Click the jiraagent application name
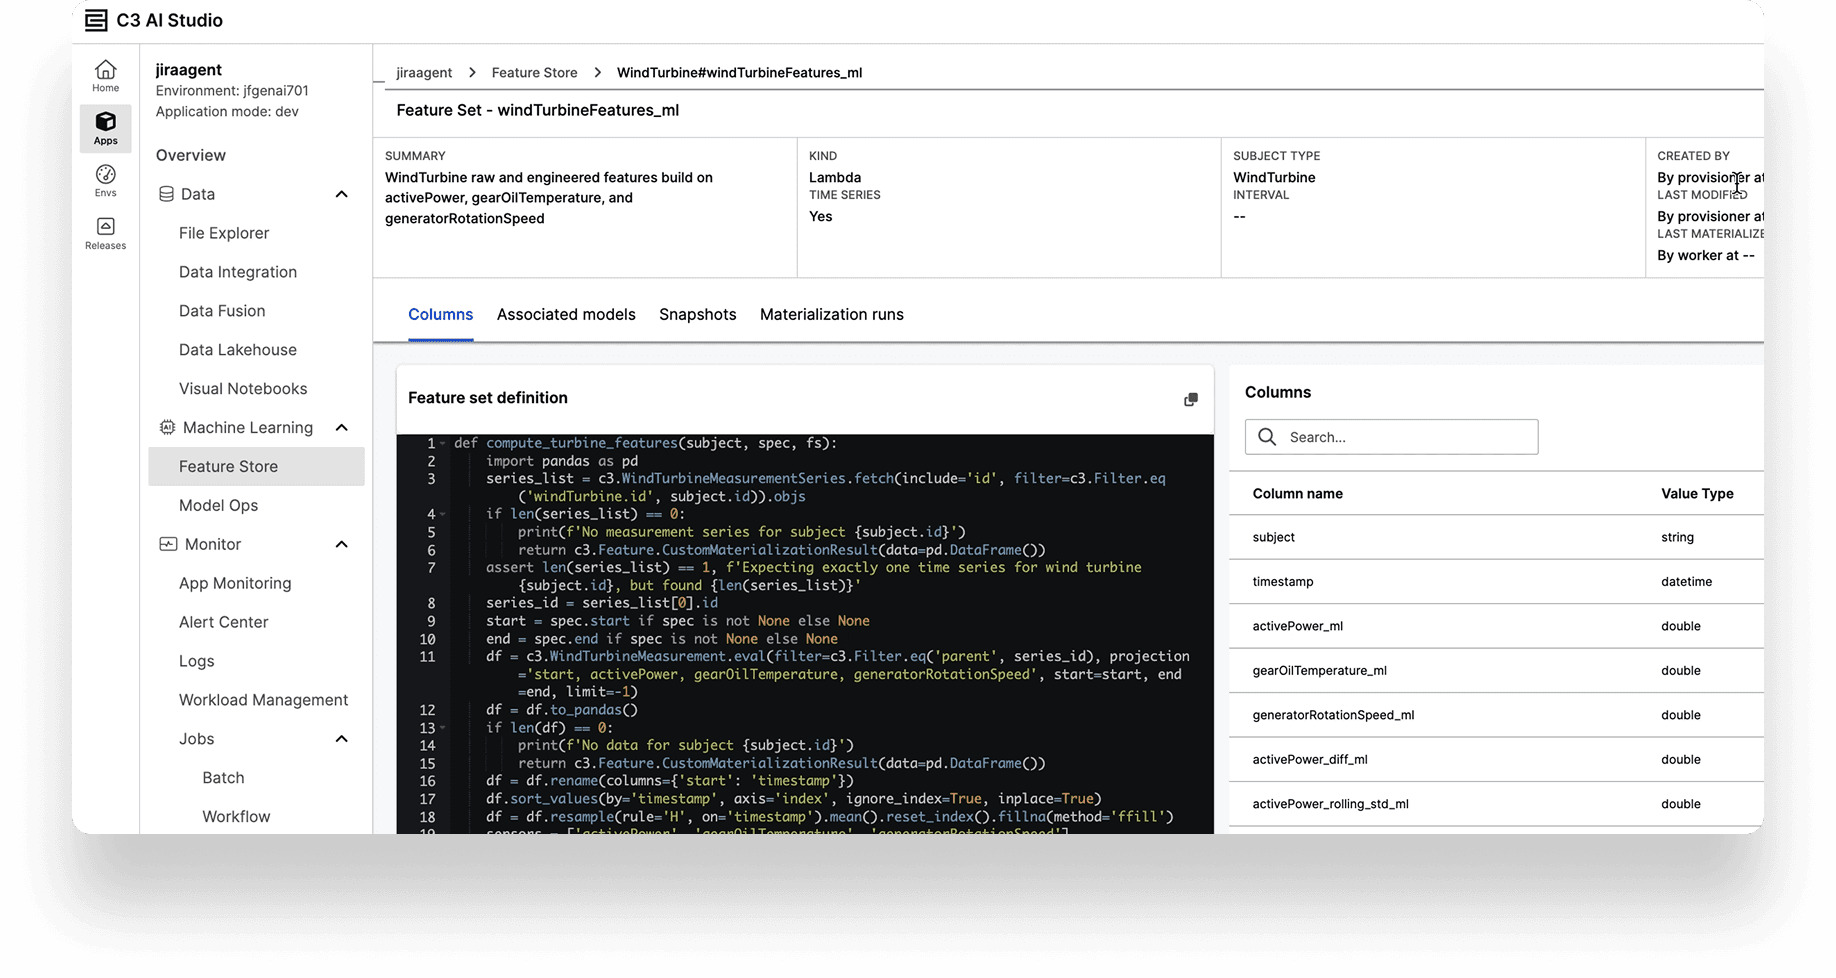 pyautogui.click(x=189, y=69)
